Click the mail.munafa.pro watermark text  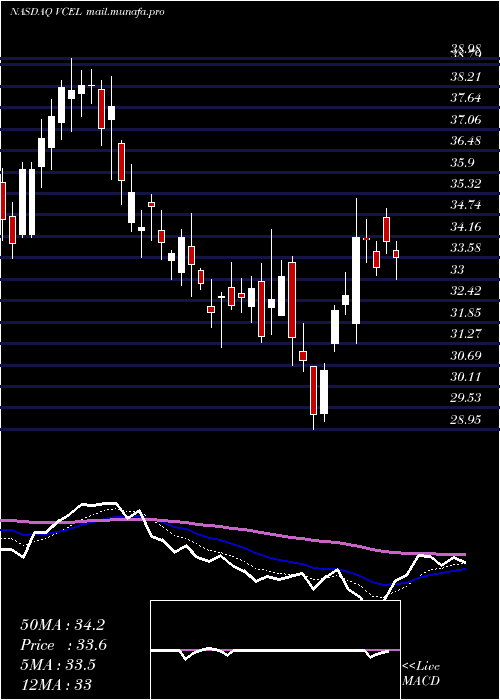125,12
